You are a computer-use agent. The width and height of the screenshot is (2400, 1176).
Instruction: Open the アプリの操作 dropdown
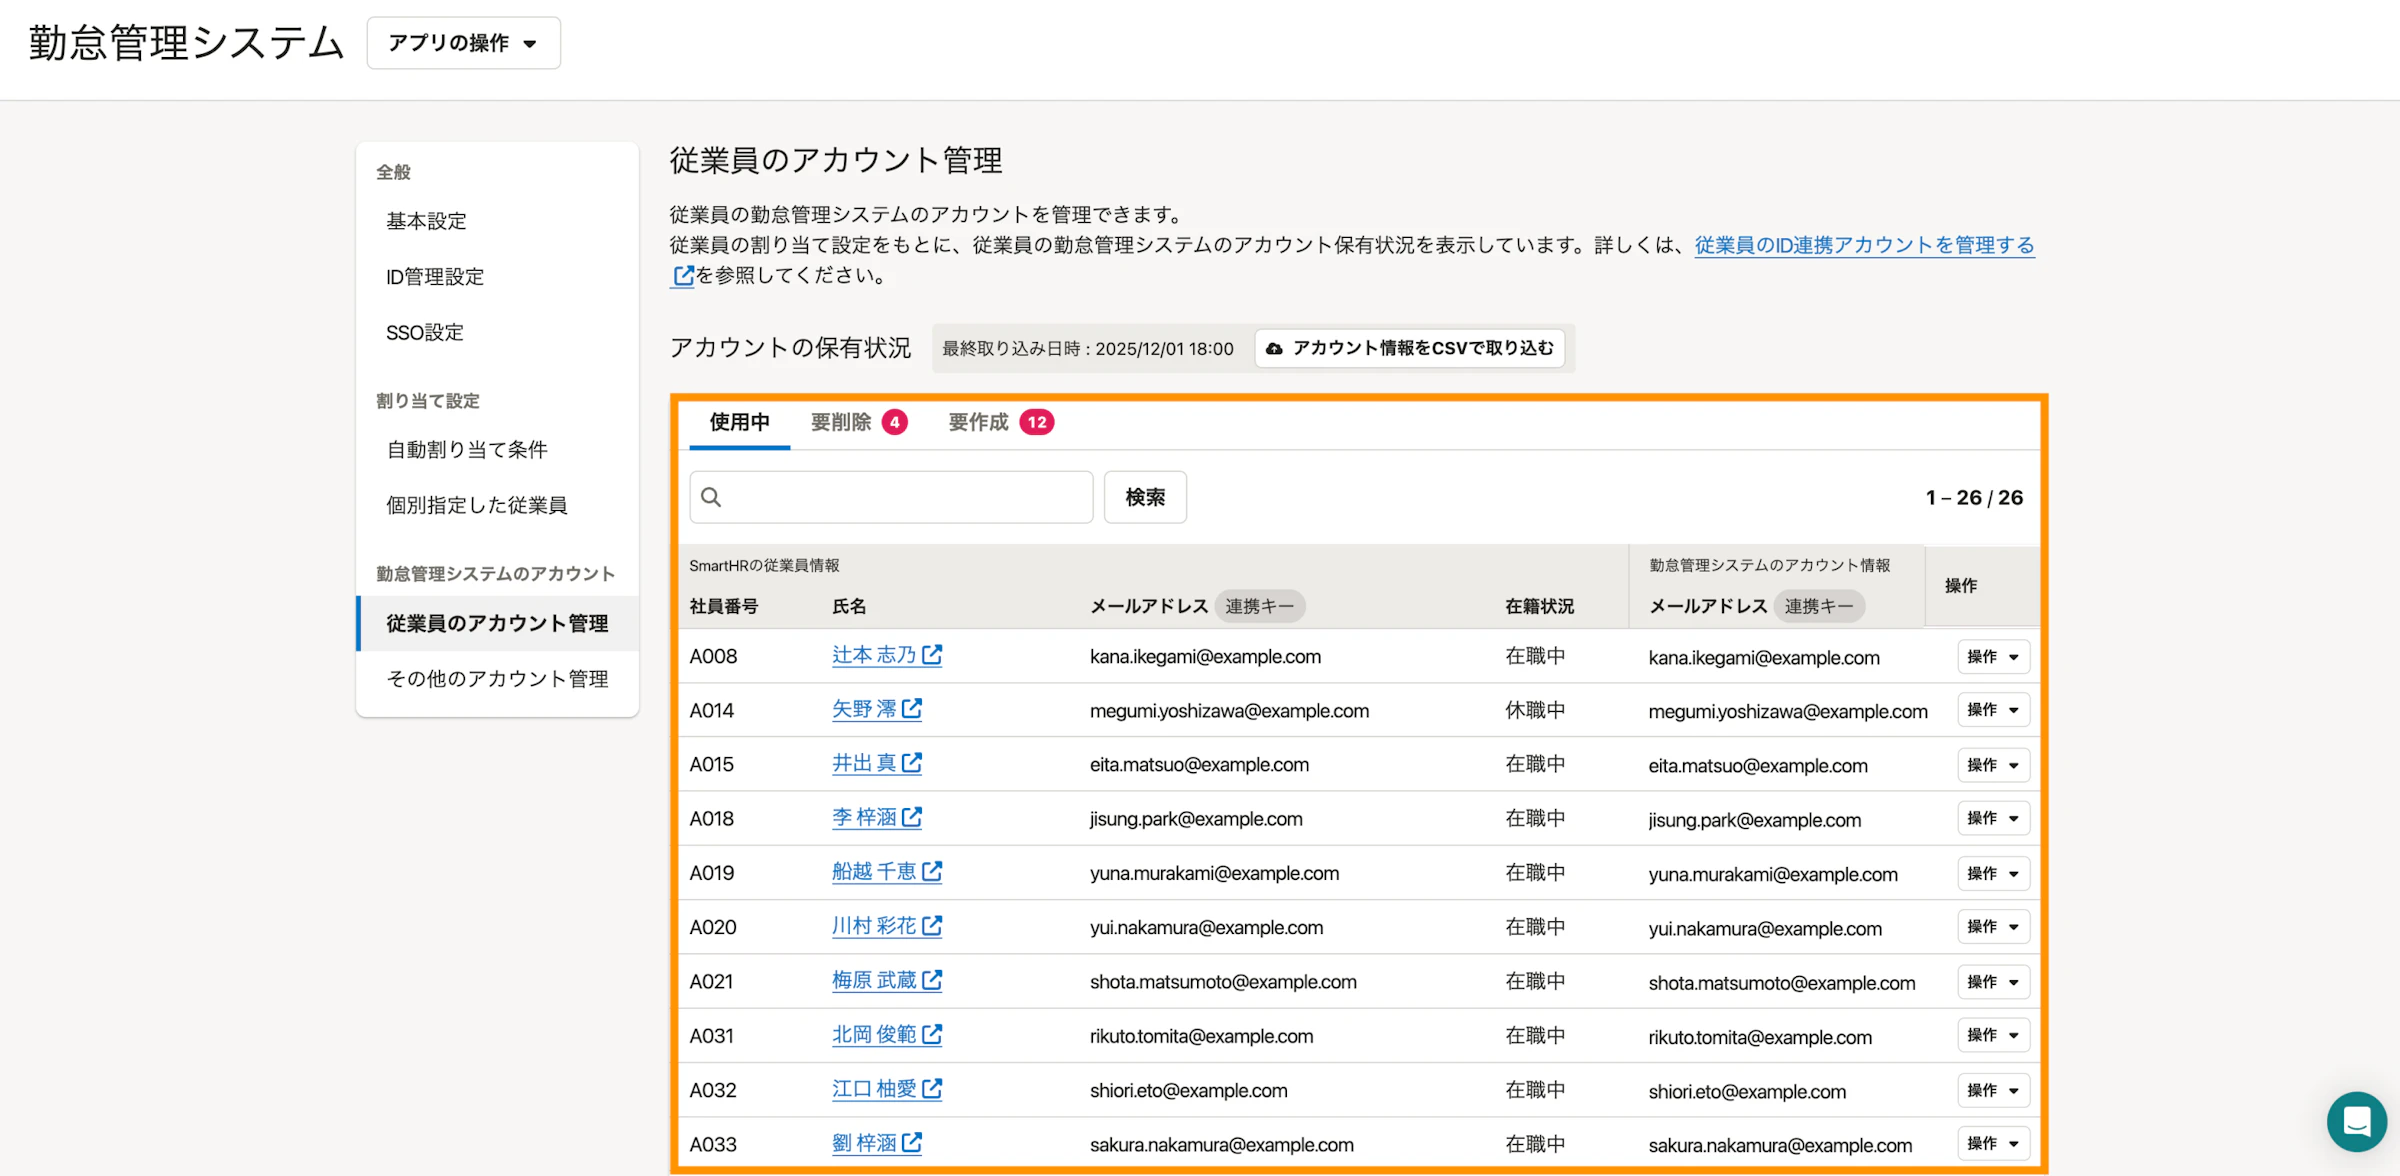pyautogui.click(x=463, y=43)
